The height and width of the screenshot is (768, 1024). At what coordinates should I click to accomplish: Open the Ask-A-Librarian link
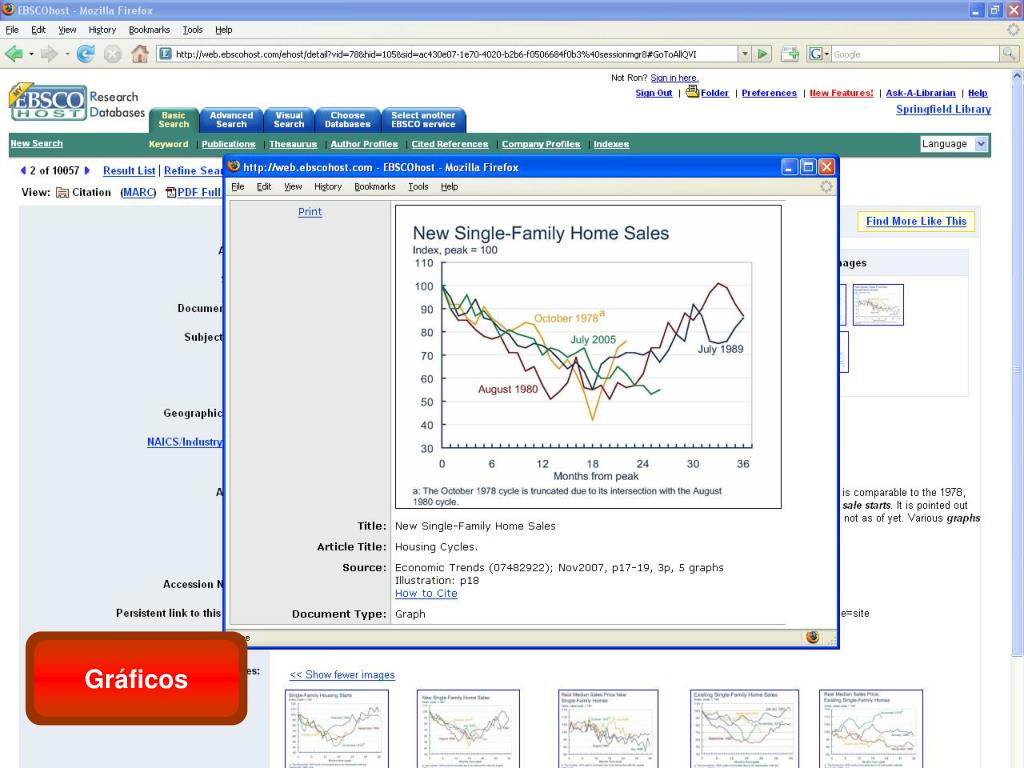(x=920, y=93)
